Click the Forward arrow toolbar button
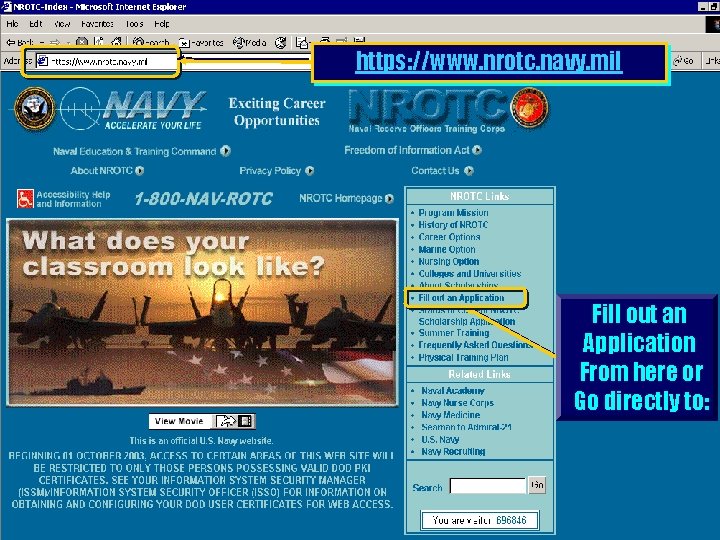The width and height of the screenshot is (720, 540). click(x=55, y=43)
